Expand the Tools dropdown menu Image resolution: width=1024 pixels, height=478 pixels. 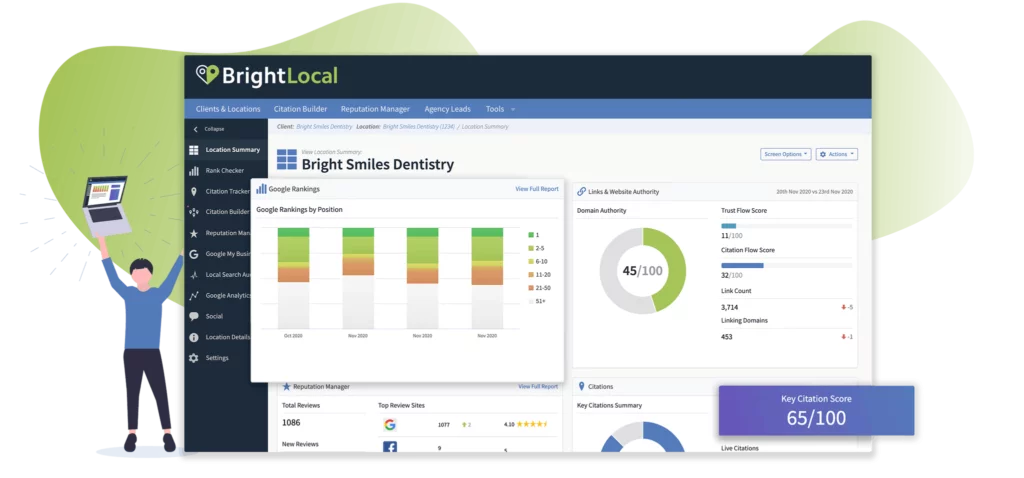click(500, 109)
